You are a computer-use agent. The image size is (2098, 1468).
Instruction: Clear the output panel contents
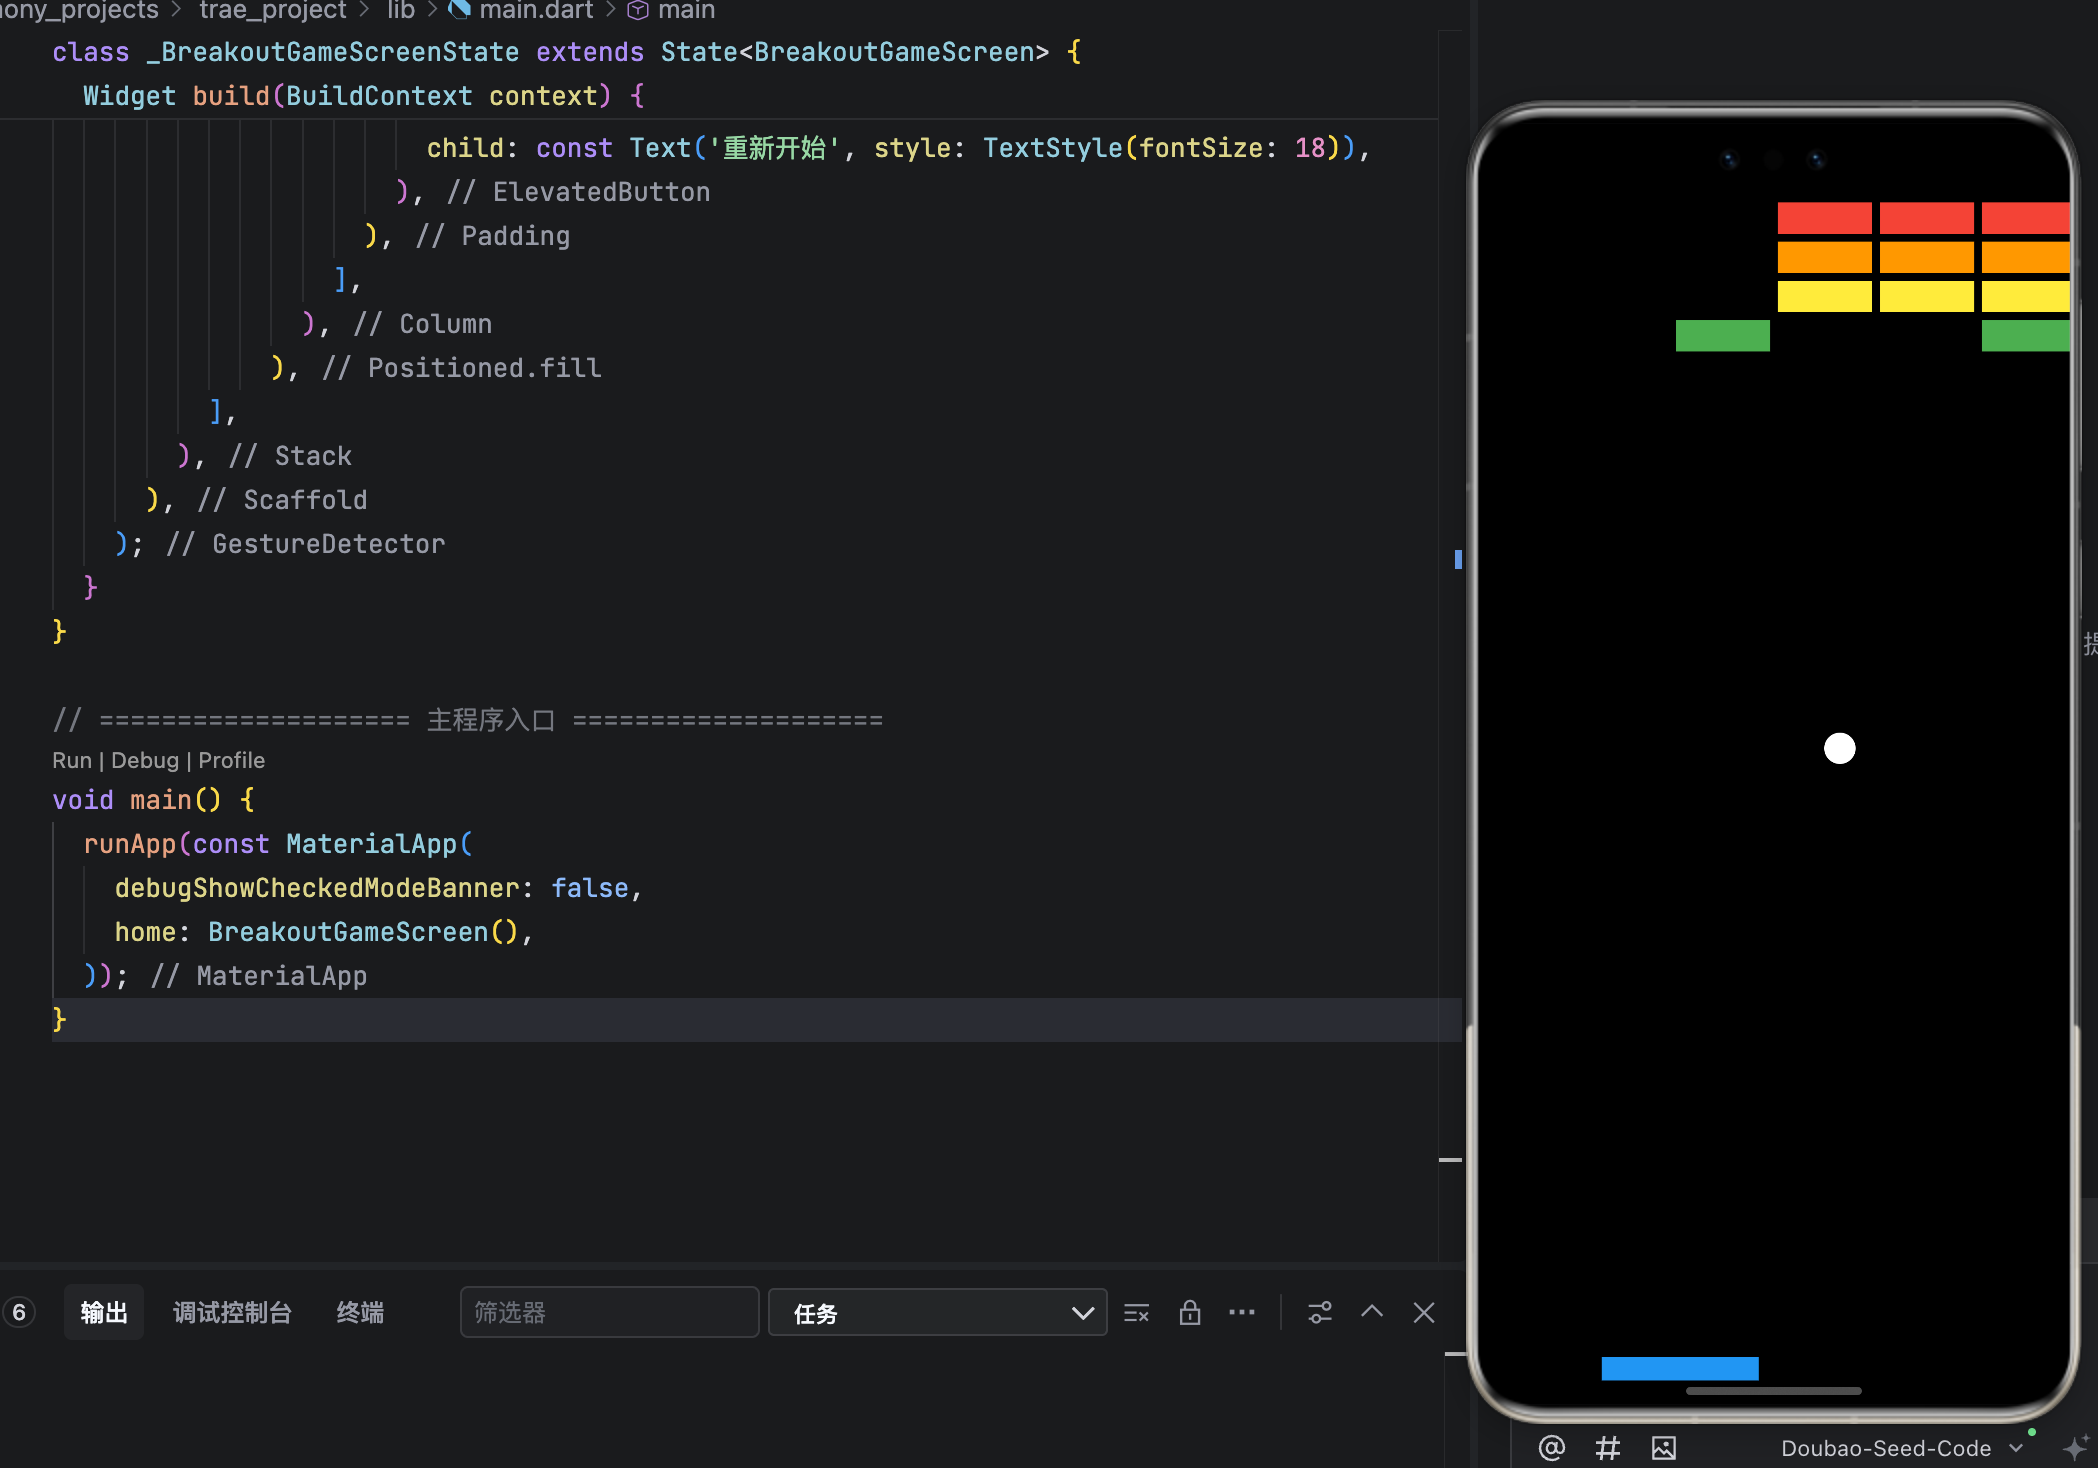(1136, 1313)
